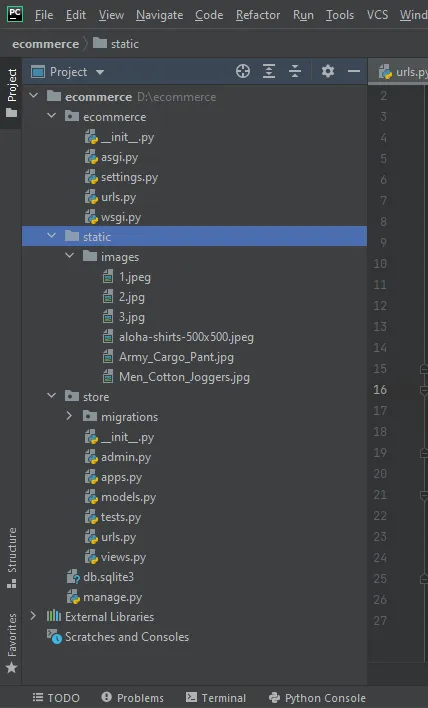428x708 pixels.
Task: Click the static folder icon in breadcrumb
Action: coord(100,43)
